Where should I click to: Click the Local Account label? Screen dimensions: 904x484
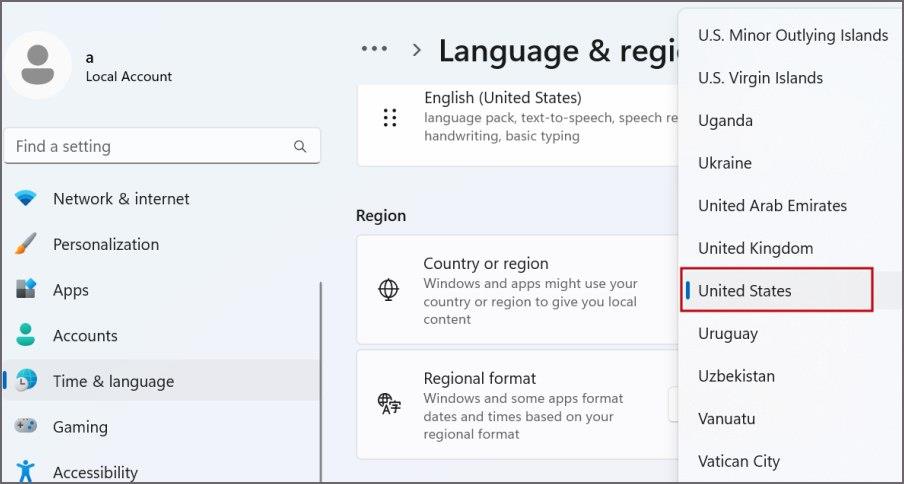[x=129, y=77]
